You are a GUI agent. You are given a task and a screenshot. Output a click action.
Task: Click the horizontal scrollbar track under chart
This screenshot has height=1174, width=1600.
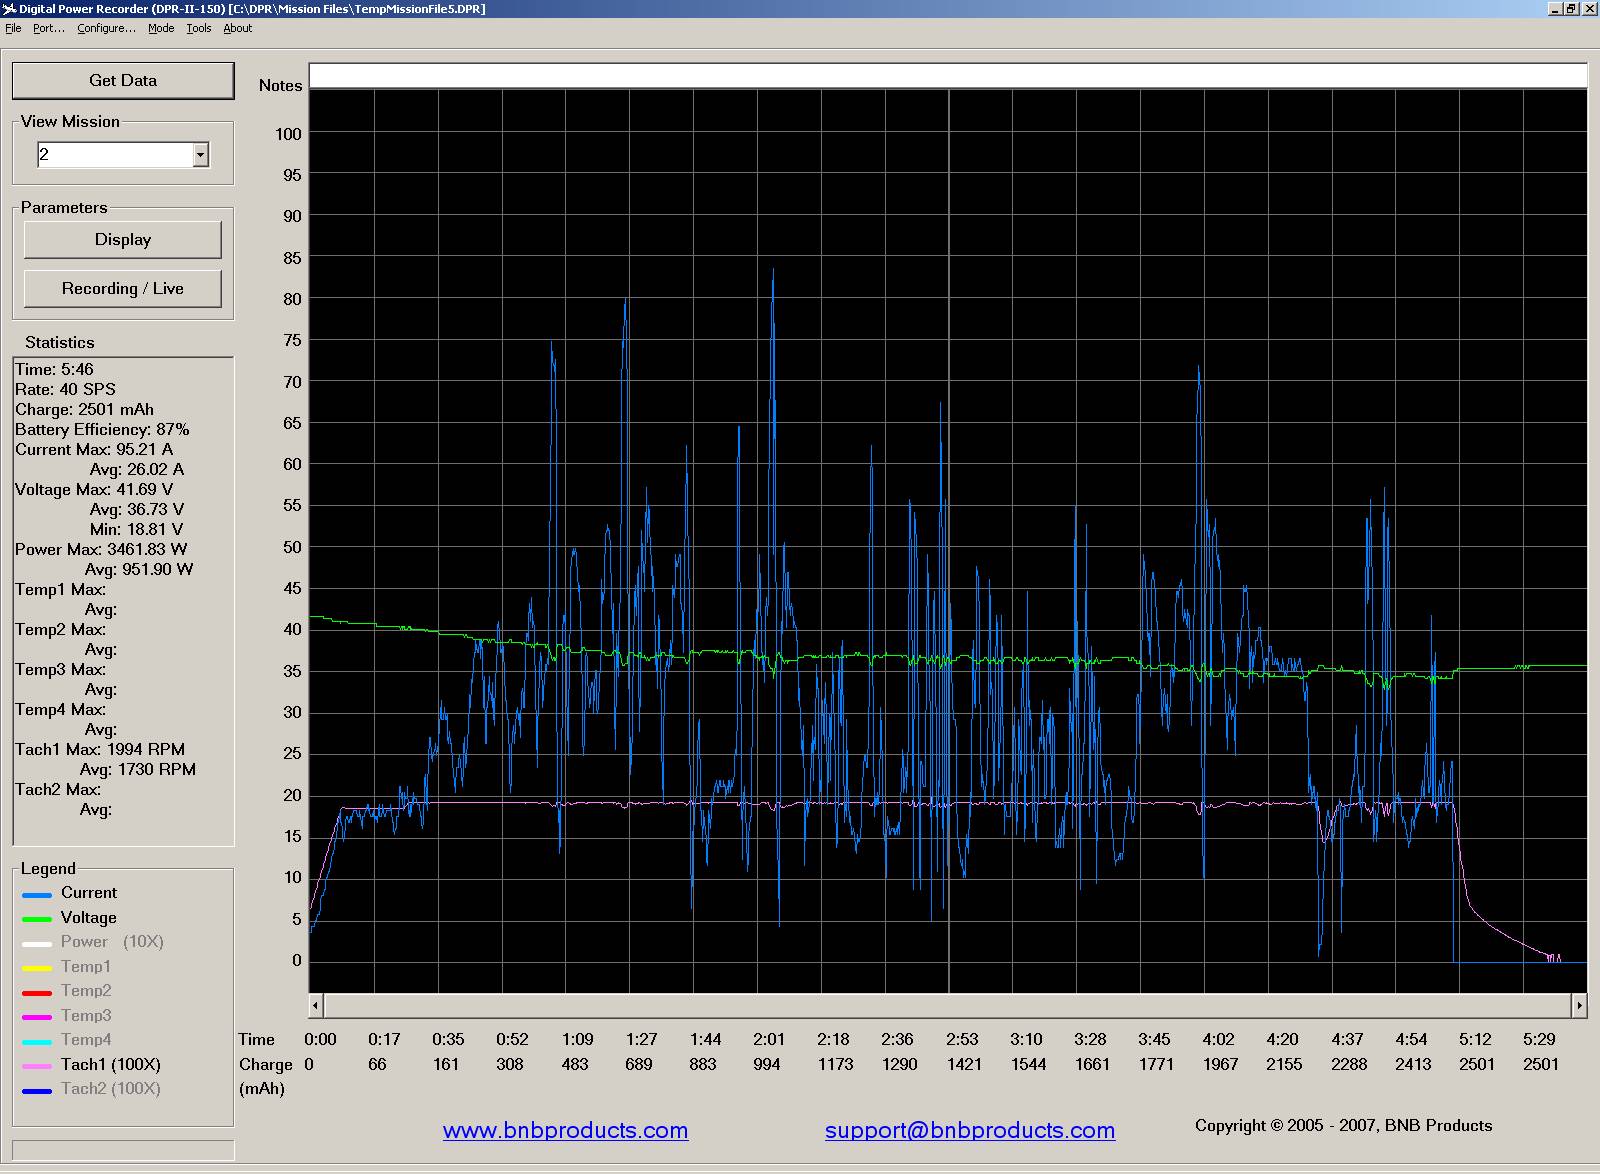pyautogui.click(x=947, y=1005)
